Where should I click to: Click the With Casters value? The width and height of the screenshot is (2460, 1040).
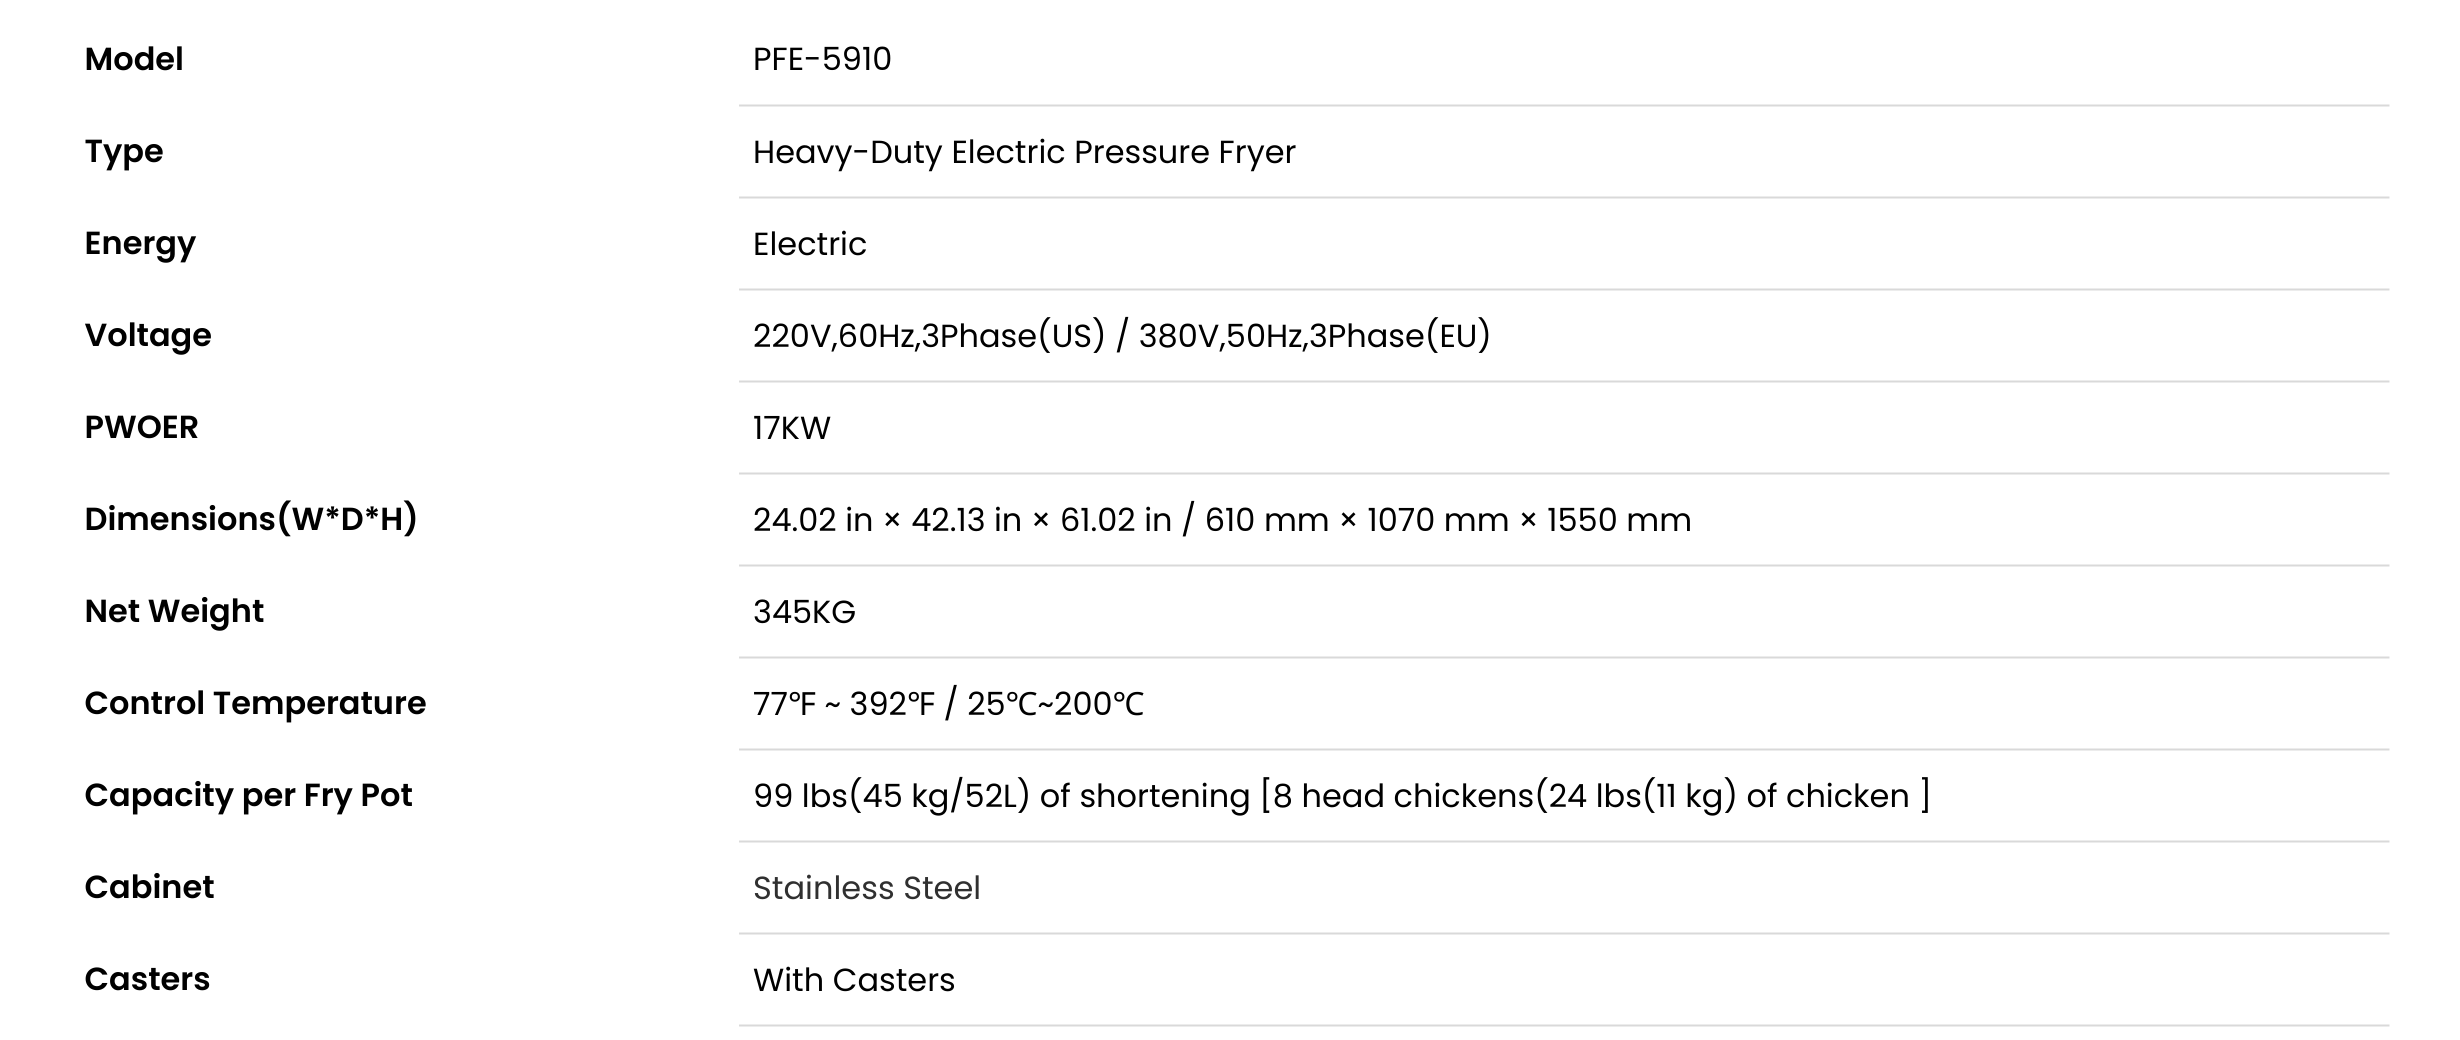point(853,980)
